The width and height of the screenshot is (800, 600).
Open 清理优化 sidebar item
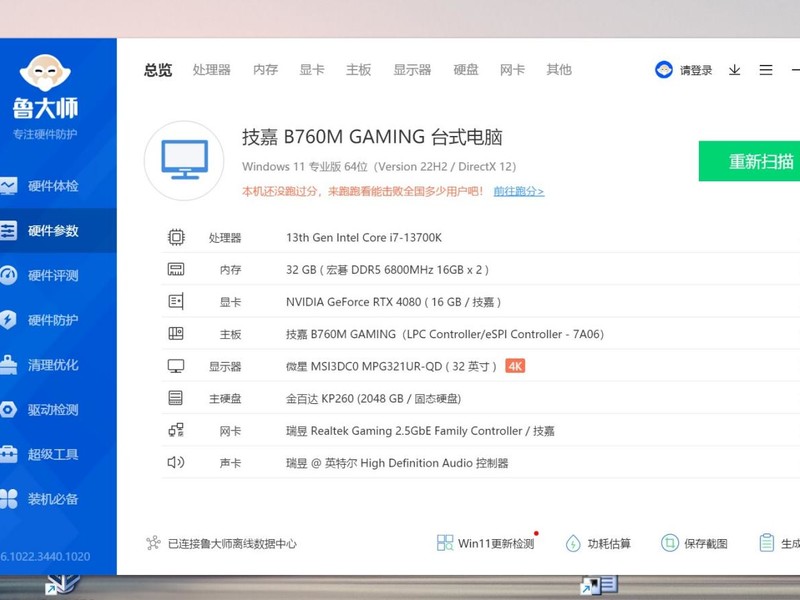point(53,365)
